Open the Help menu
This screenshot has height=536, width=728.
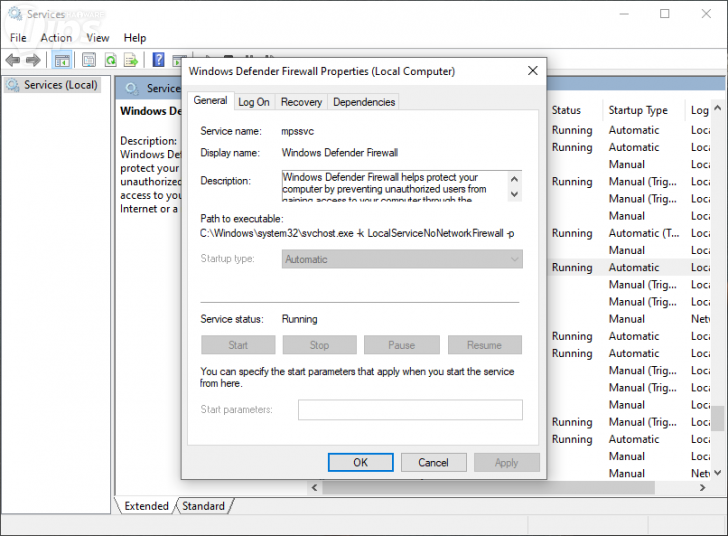(135, 38)
